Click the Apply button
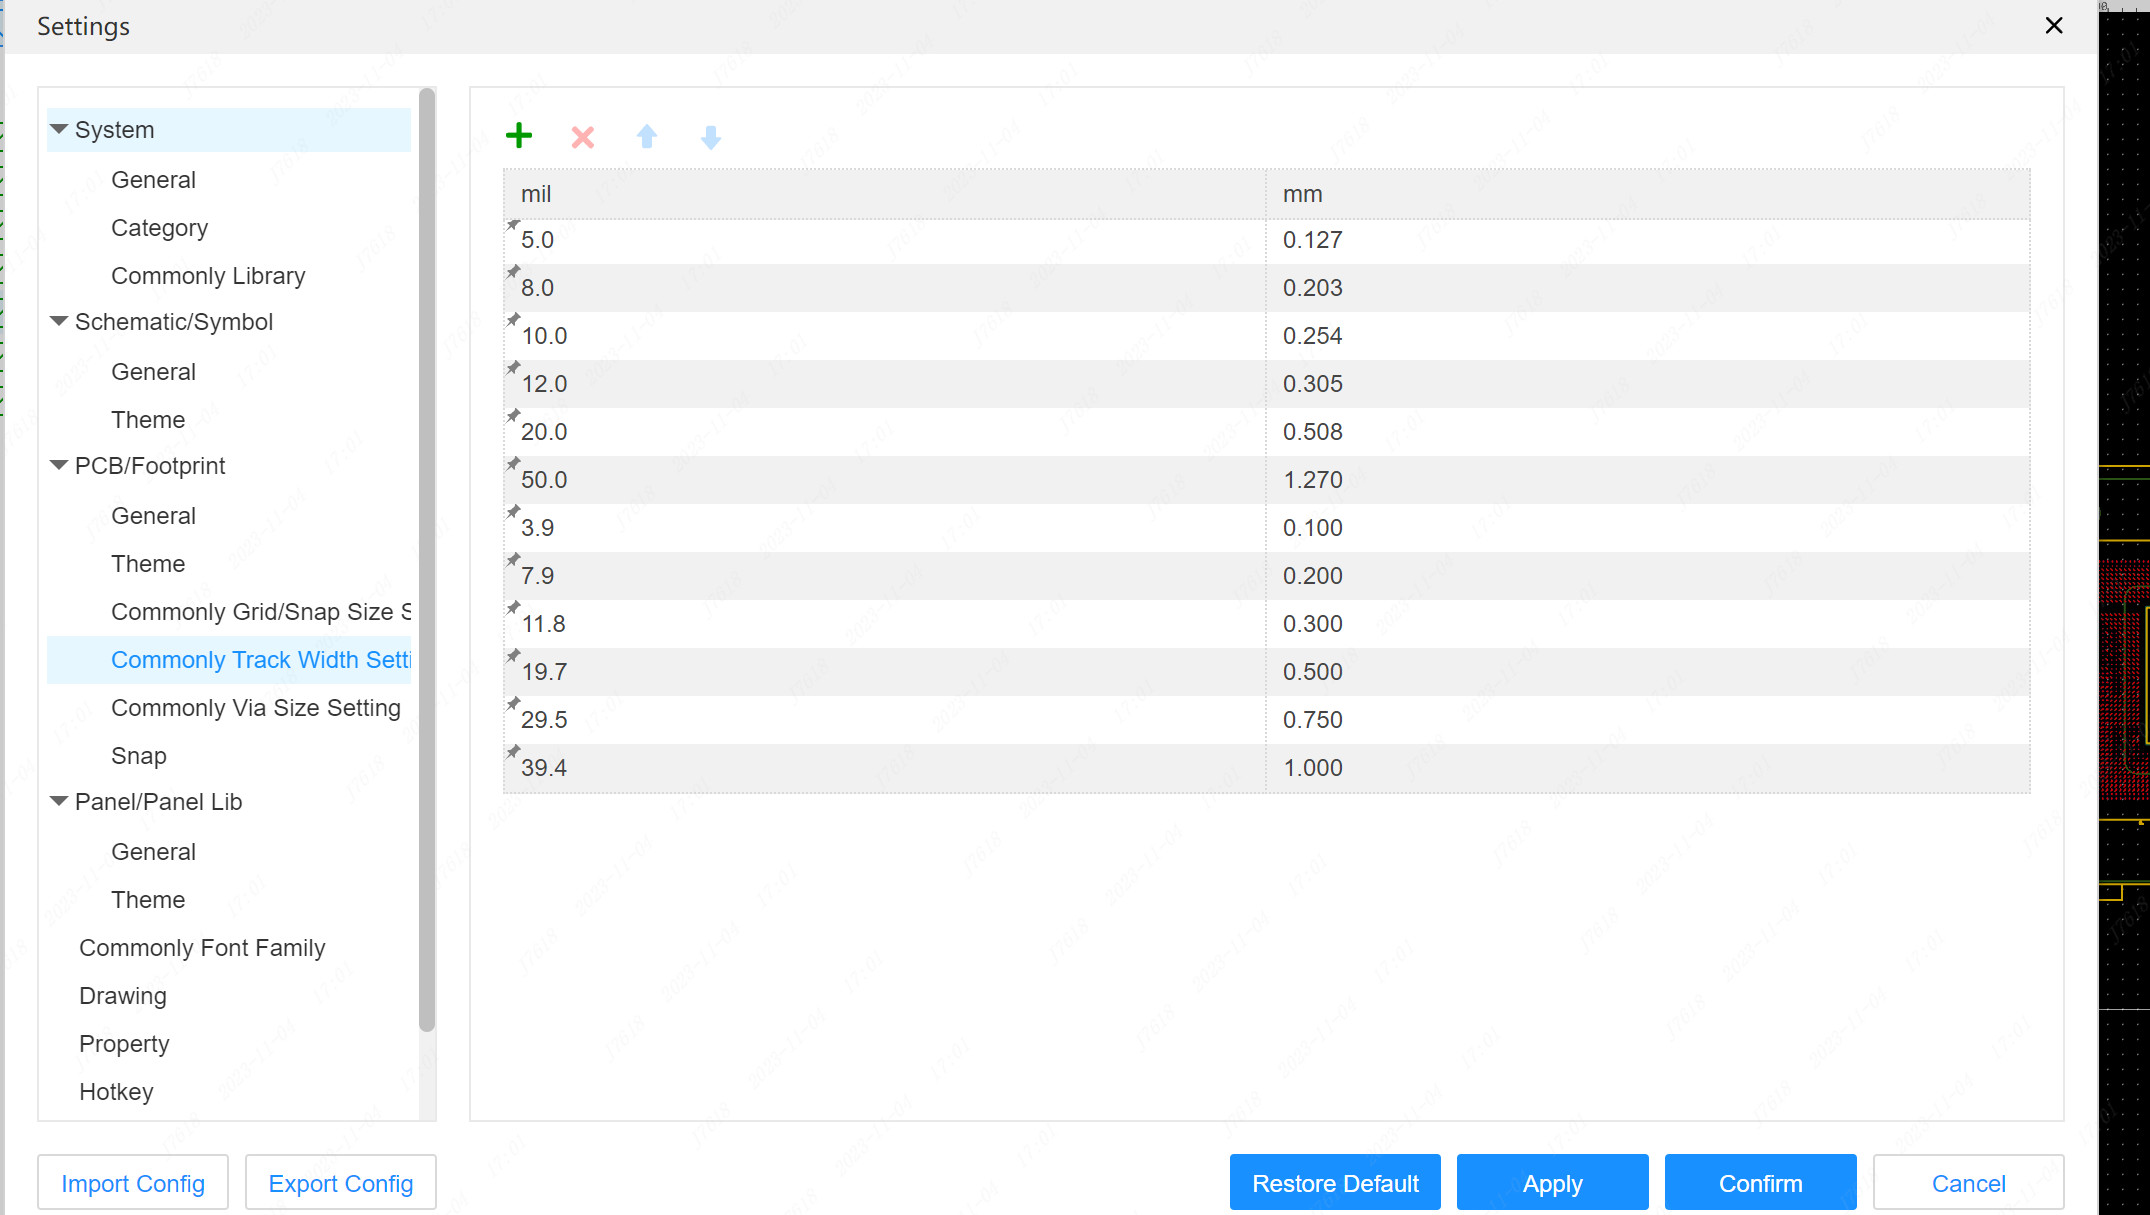 1553,1183
